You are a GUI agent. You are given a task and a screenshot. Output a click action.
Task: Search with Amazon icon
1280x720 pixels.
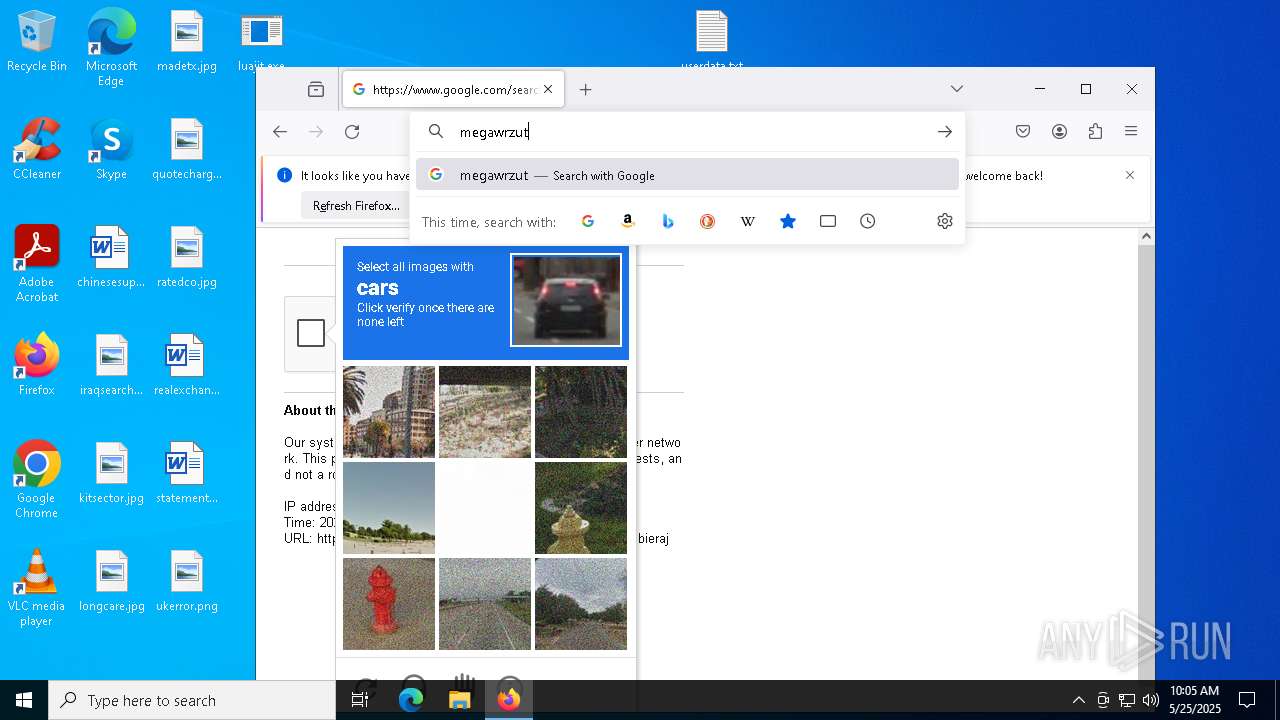pyautogui.click(x=628, y=221)
